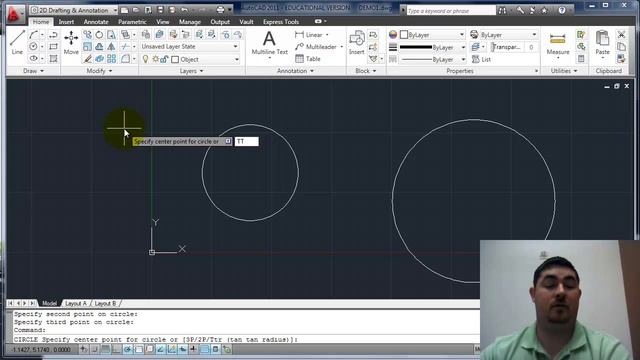Open the ByLayer plot style dropdown
This screenshot has height=360, width=640.
[x=503, y=35]
